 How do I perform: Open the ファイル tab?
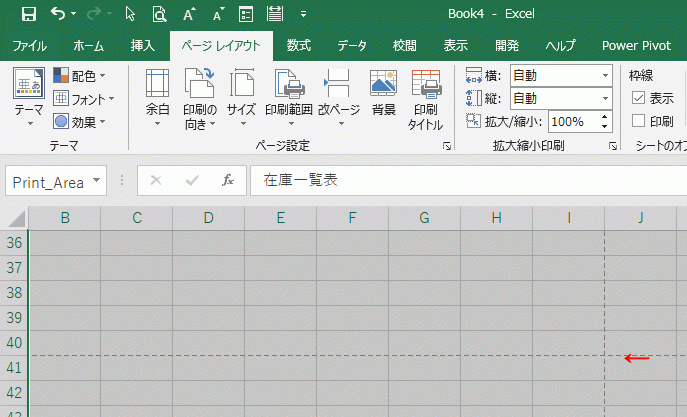(29, 46)
